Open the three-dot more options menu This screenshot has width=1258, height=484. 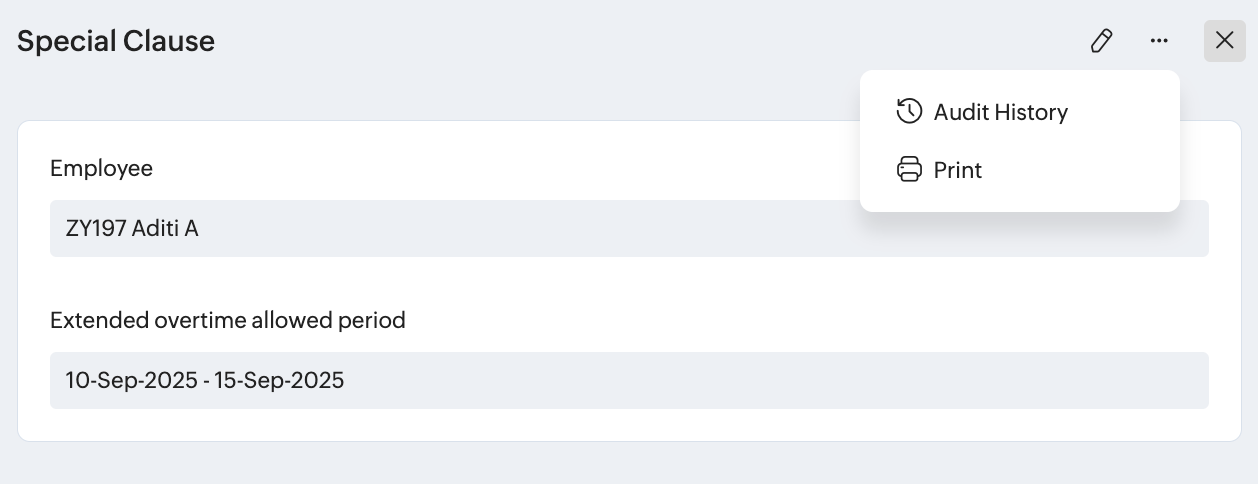pos(1159,41)
